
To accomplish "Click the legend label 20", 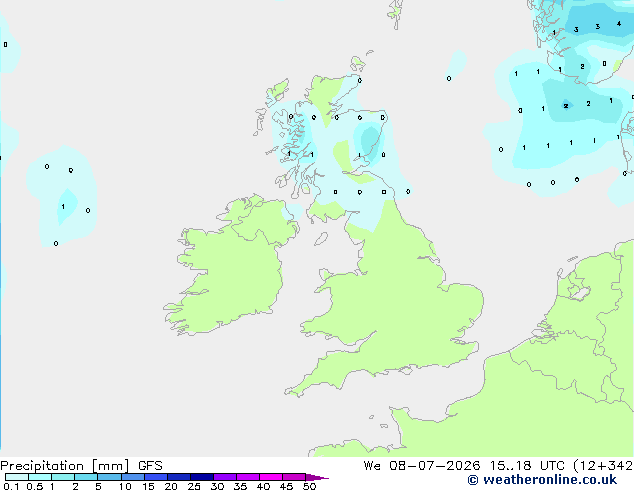I will point(171,486).
